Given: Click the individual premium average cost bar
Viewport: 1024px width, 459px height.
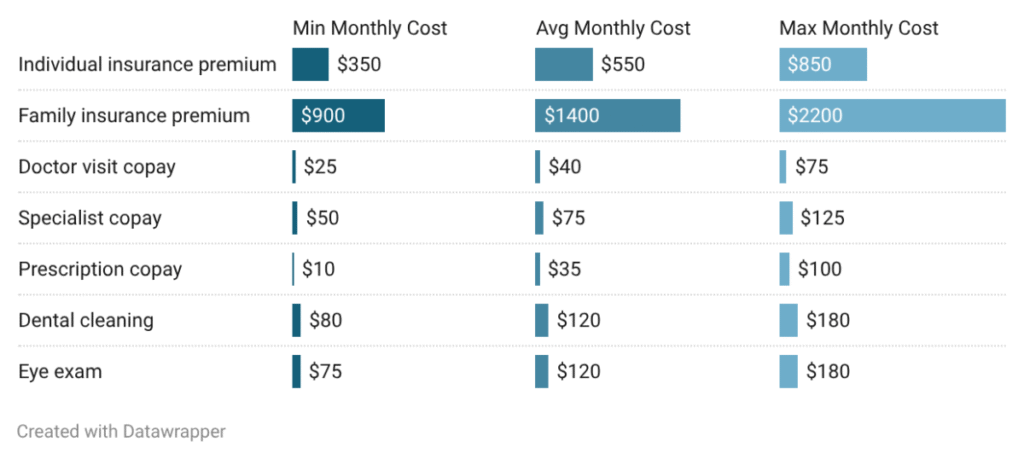Looking at the screenshot, I should click(564, 65).
